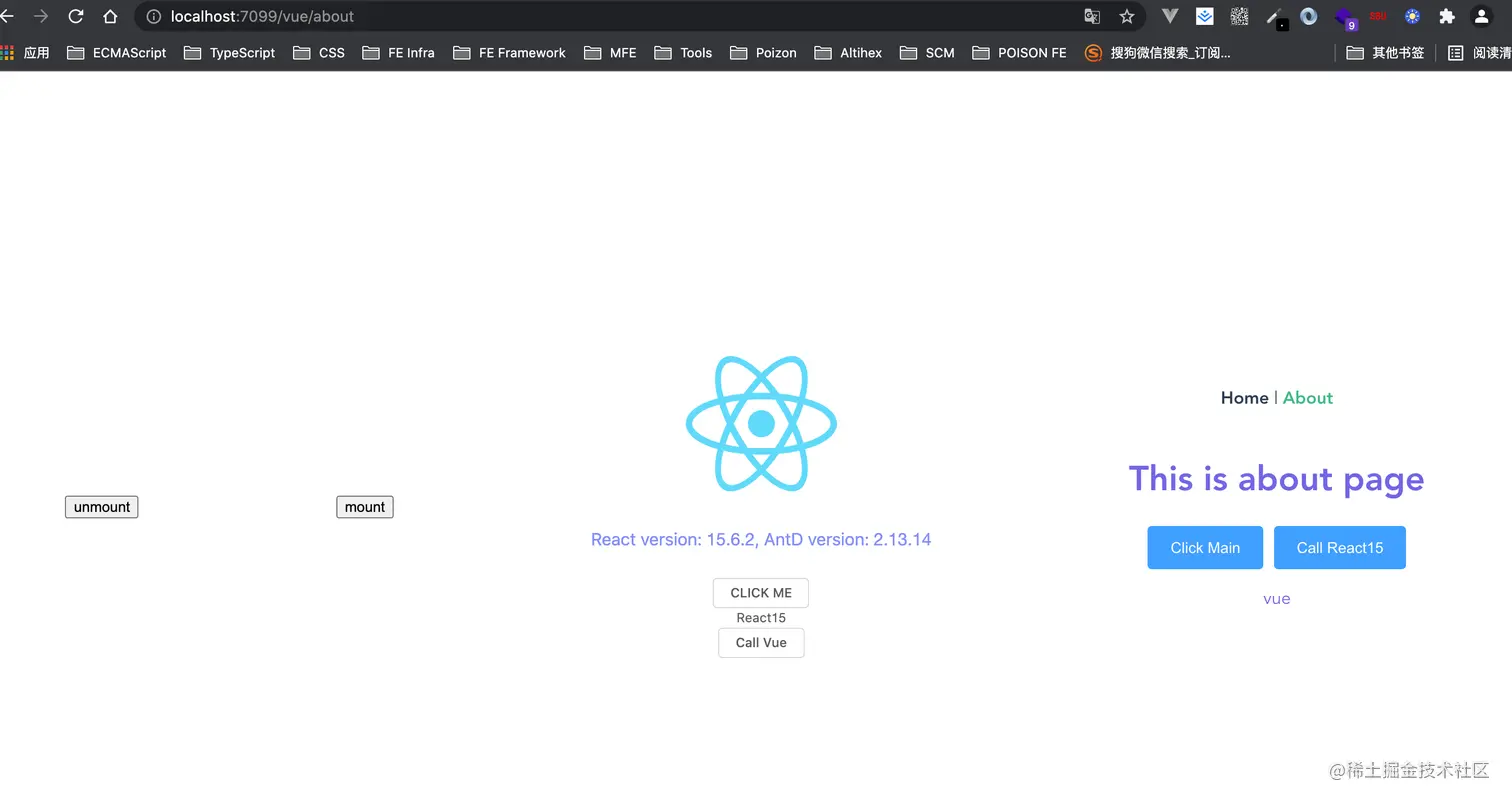Open the QR code extension icon
This screenshot has width=1512, height=803.
(x=1239, y=16)
